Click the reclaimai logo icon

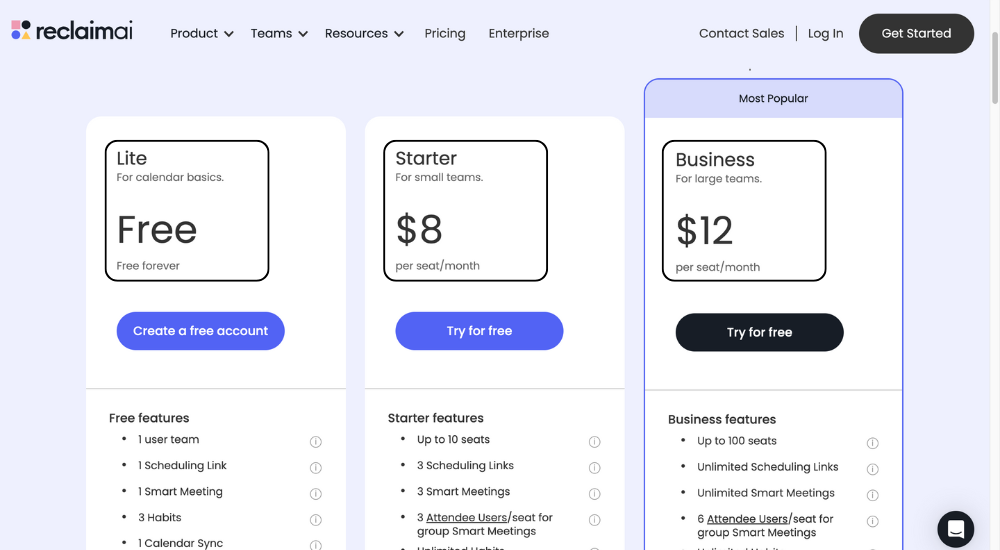pos(20,29)
